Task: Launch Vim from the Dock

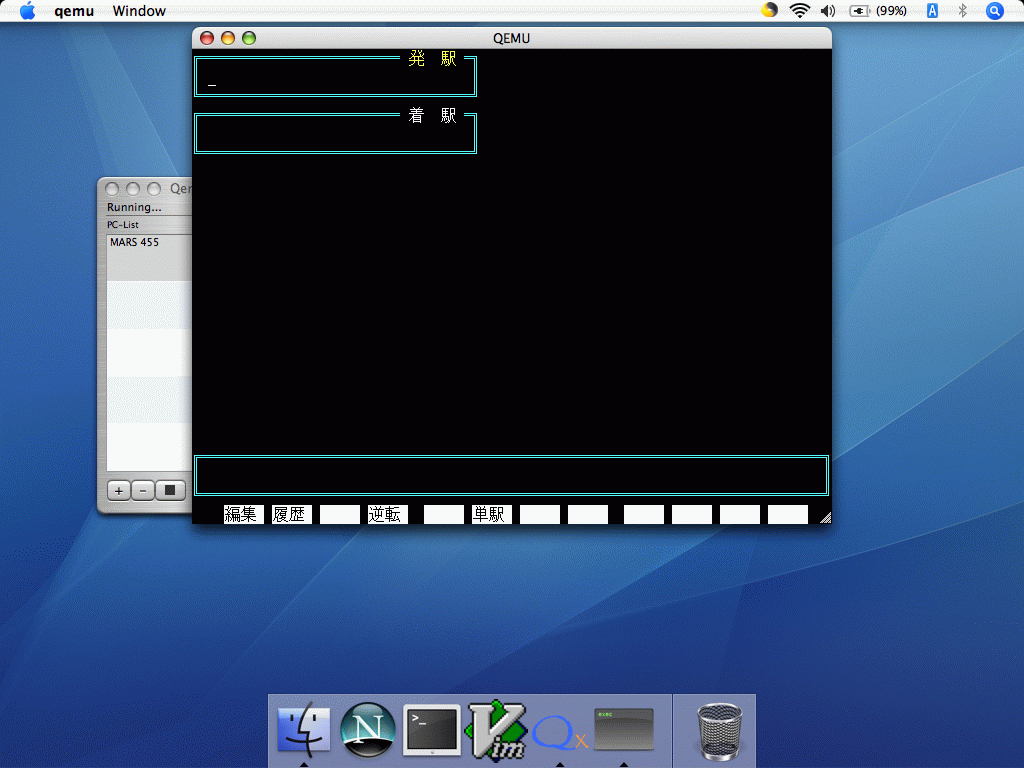Action: click(496, 730)
